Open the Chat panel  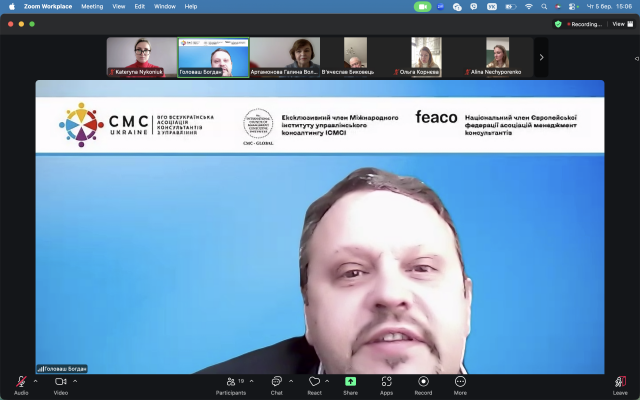click(277, 383)
